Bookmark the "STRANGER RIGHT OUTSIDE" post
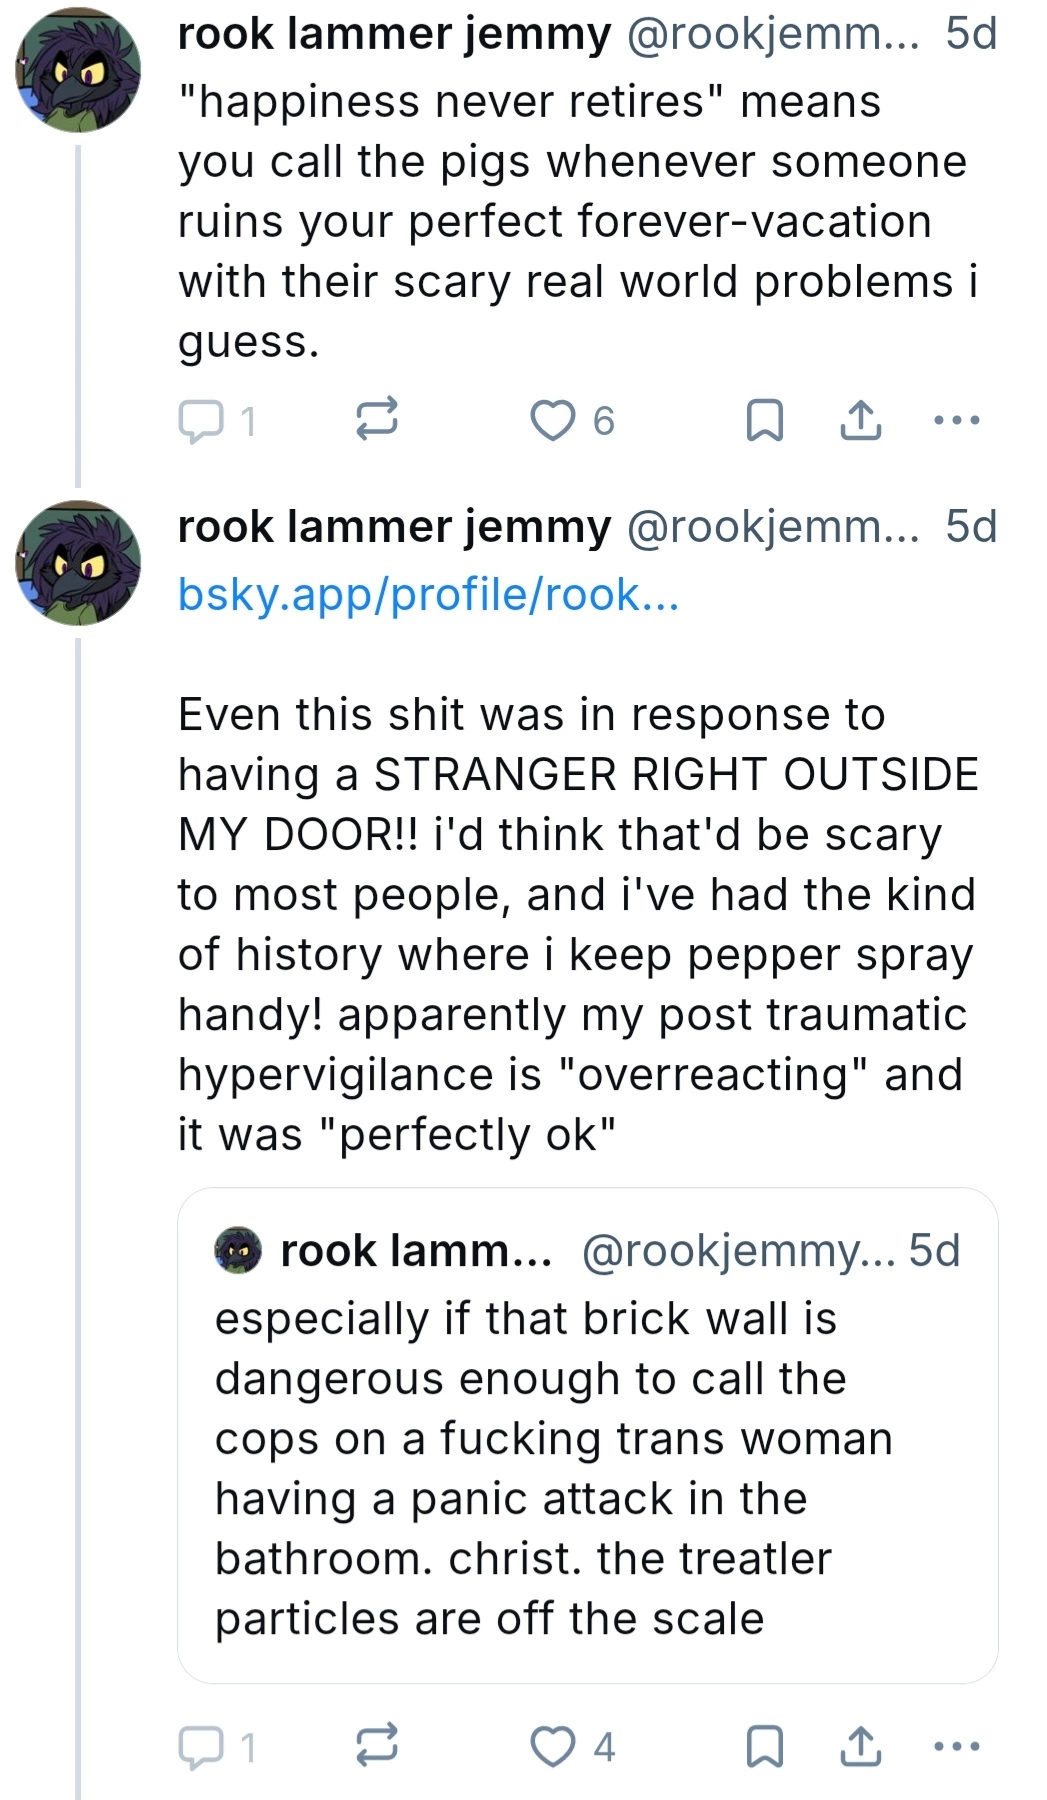 click(765, 1748)
